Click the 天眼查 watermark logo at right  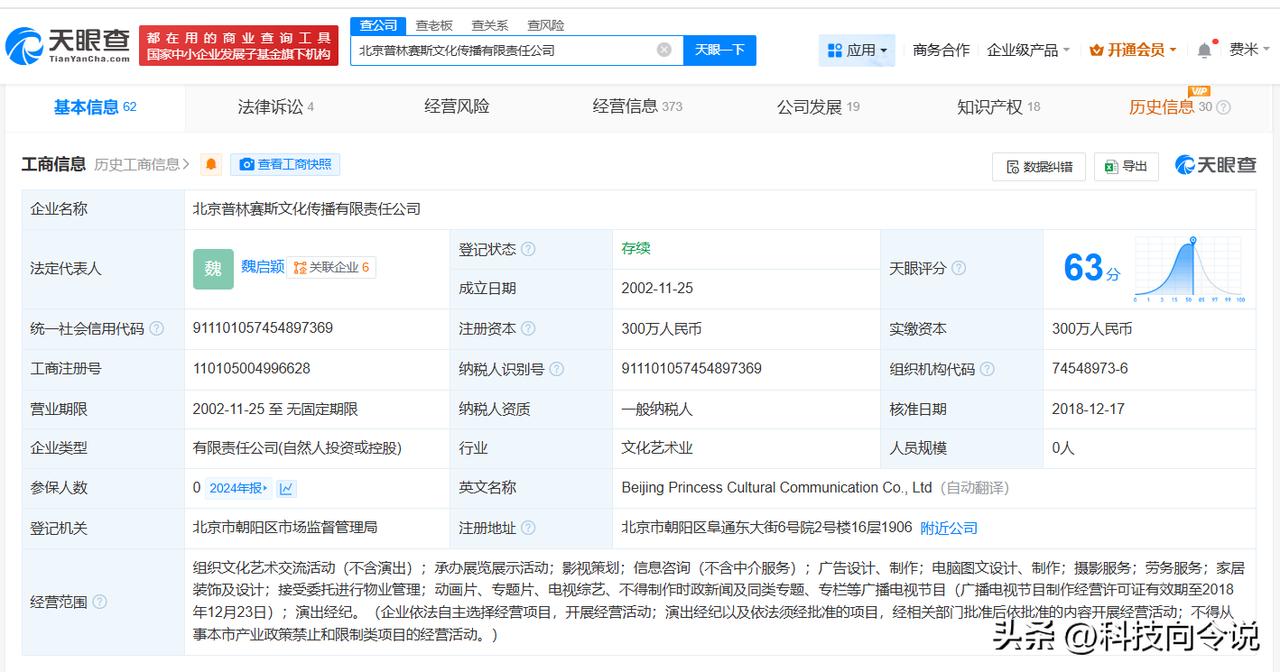1215,165
